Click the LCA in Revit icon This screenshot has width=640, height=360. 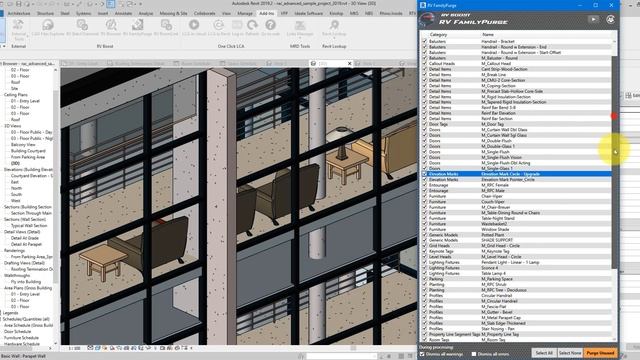[218, 25]
